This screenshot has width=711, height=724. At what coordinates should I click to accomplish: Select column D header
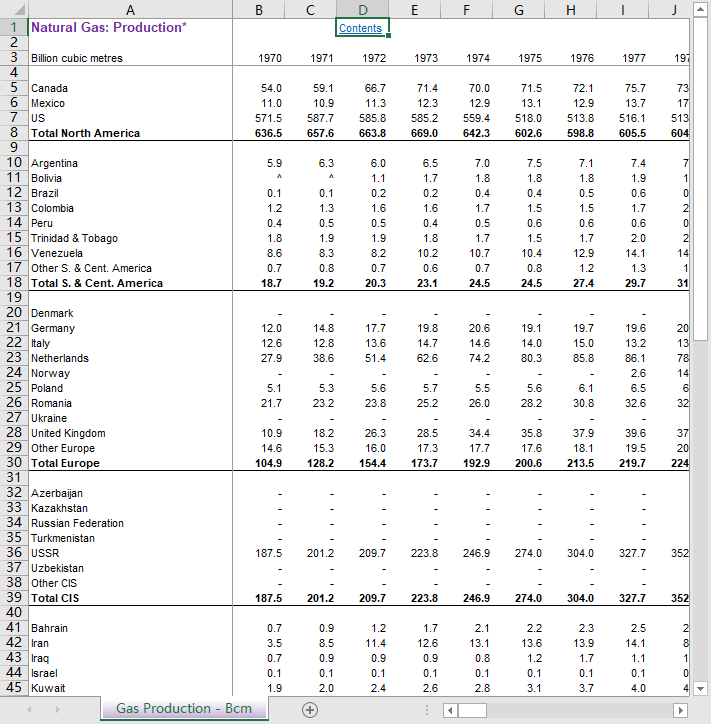point(363,10)
